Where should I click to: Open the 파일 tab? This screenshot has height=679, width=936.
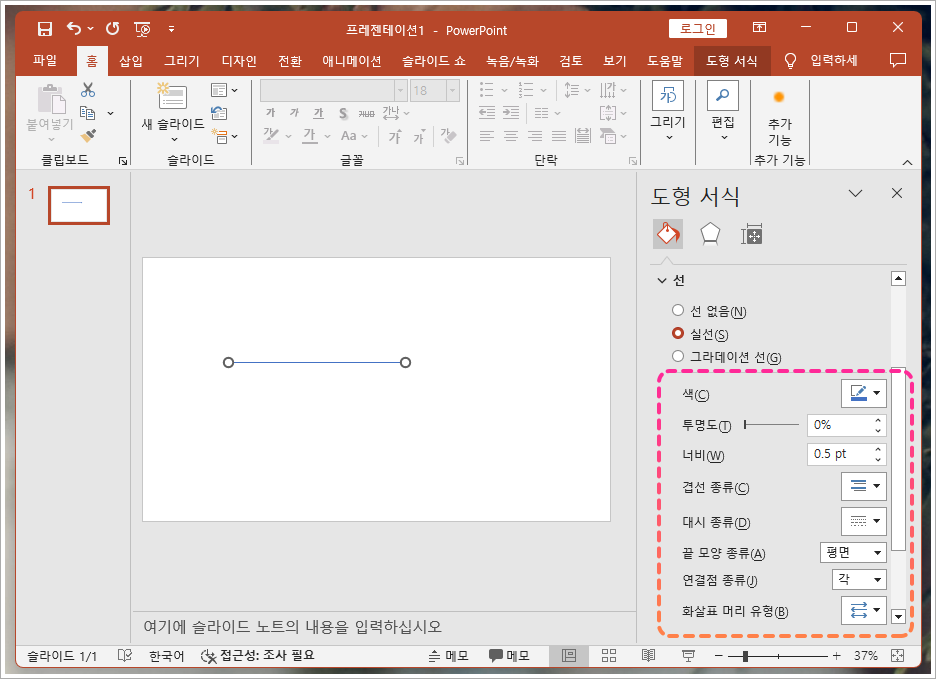45,60
